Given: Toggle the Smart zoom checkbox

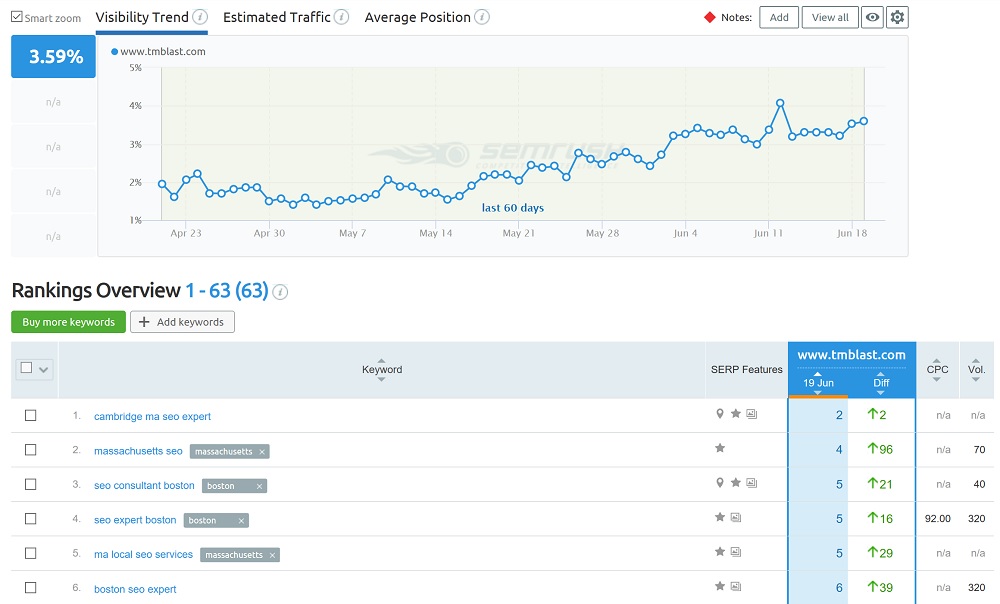Looking at the screenshot, I should coord(17,17).
